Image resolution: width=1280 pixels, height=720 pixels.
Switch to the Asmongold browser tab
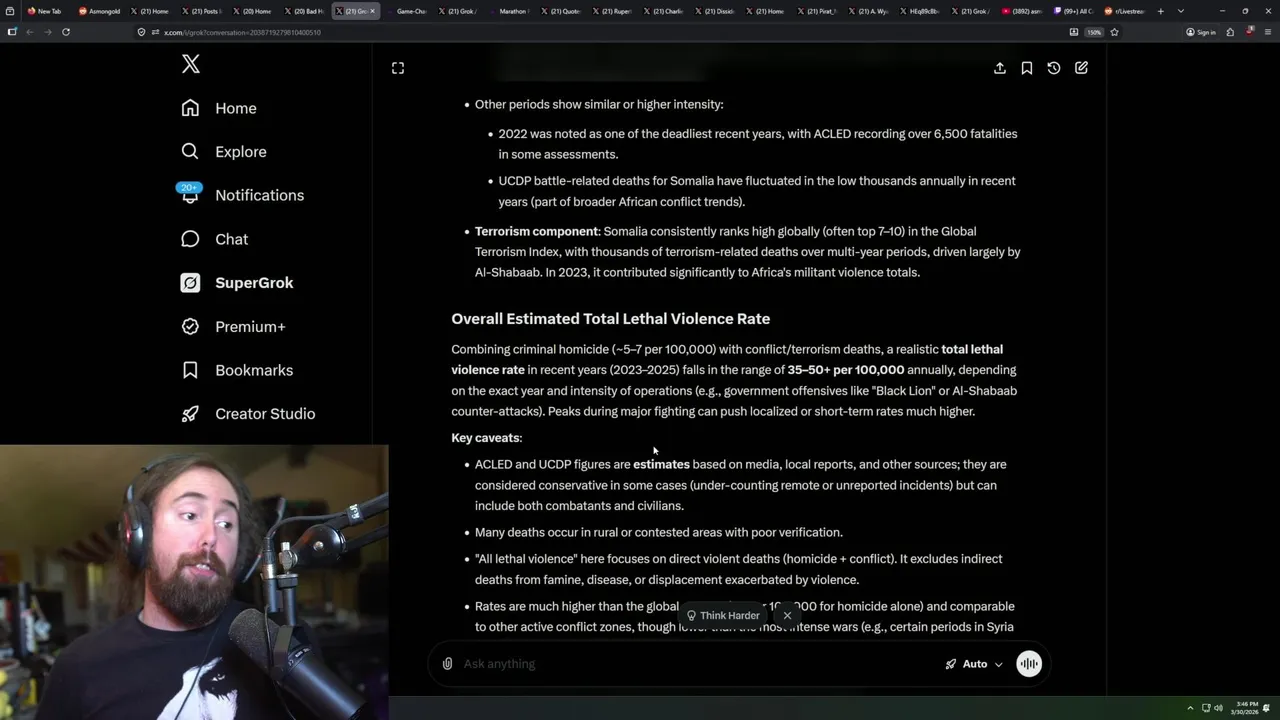(x=99, y=11)
